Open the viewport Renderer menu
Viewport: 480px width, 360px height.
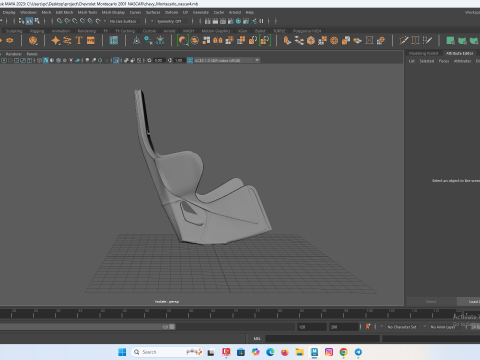13,54
